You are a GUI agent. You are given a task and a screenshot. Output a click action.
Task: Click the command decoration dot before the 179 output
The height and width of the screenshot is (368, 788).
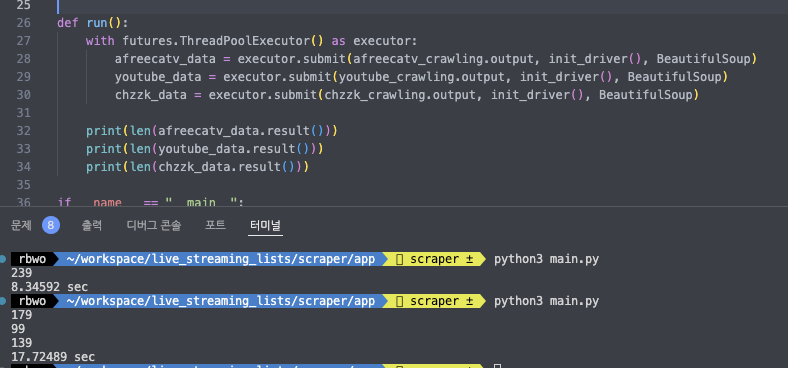point(3,301)
